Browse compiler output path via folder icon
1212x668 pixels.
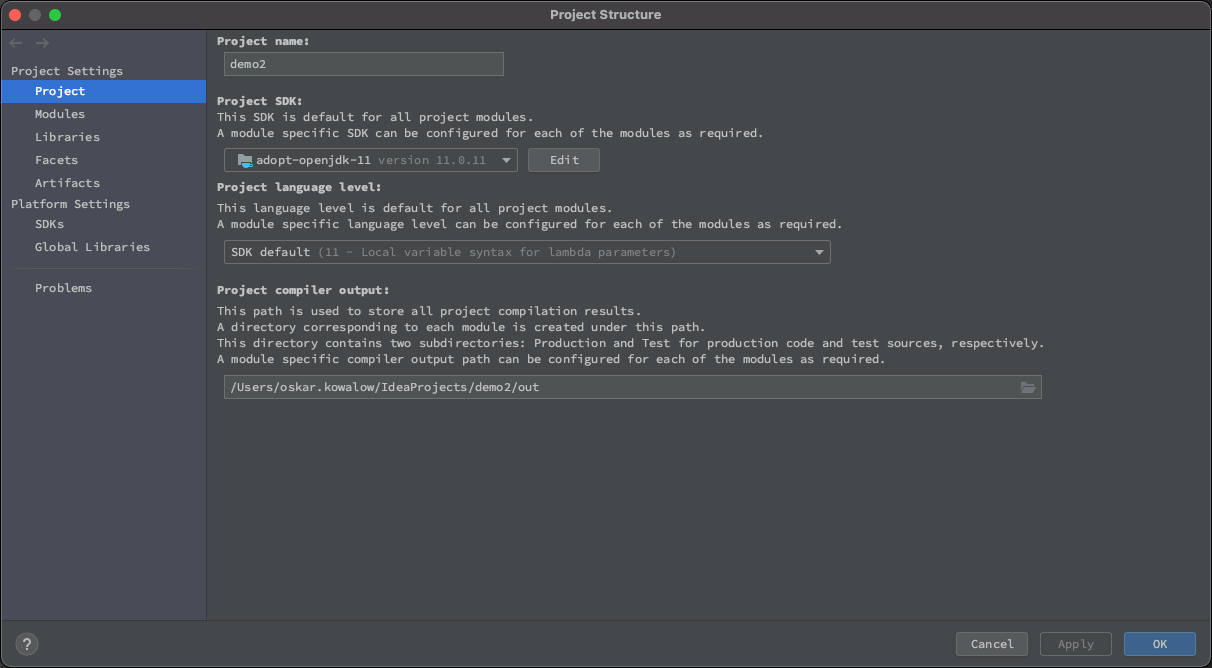[1028, 387]
